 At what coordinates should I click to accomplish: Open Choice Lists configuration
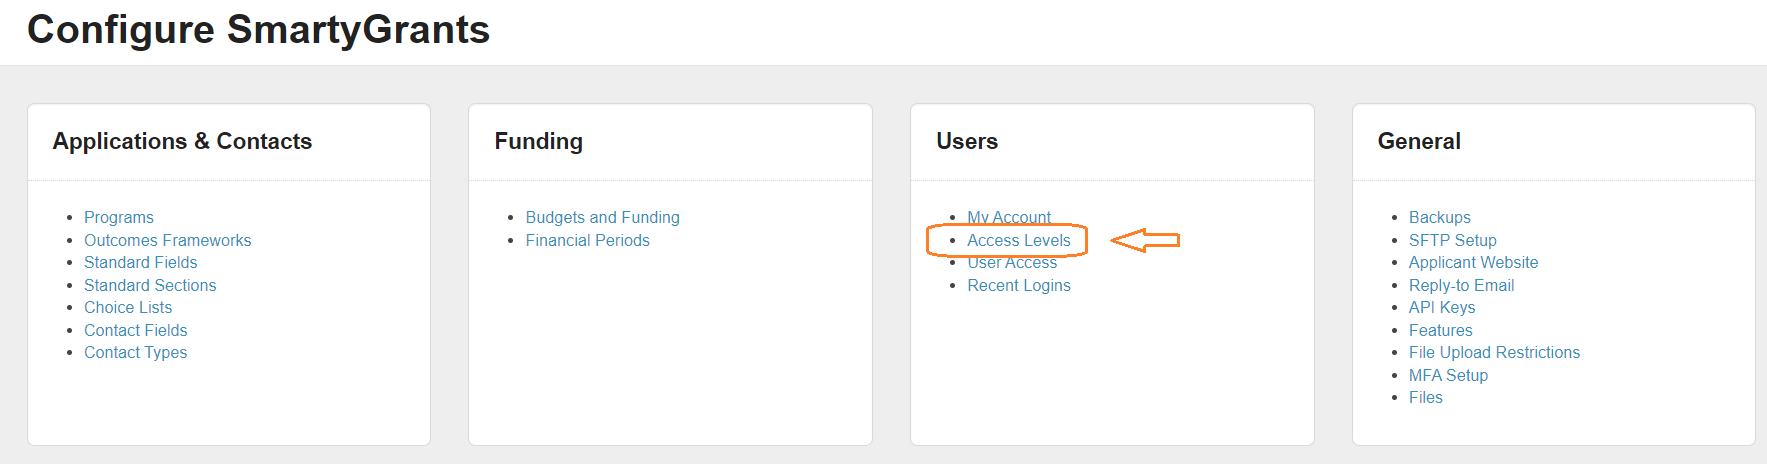pyautogui.click(x=128, y=307)
